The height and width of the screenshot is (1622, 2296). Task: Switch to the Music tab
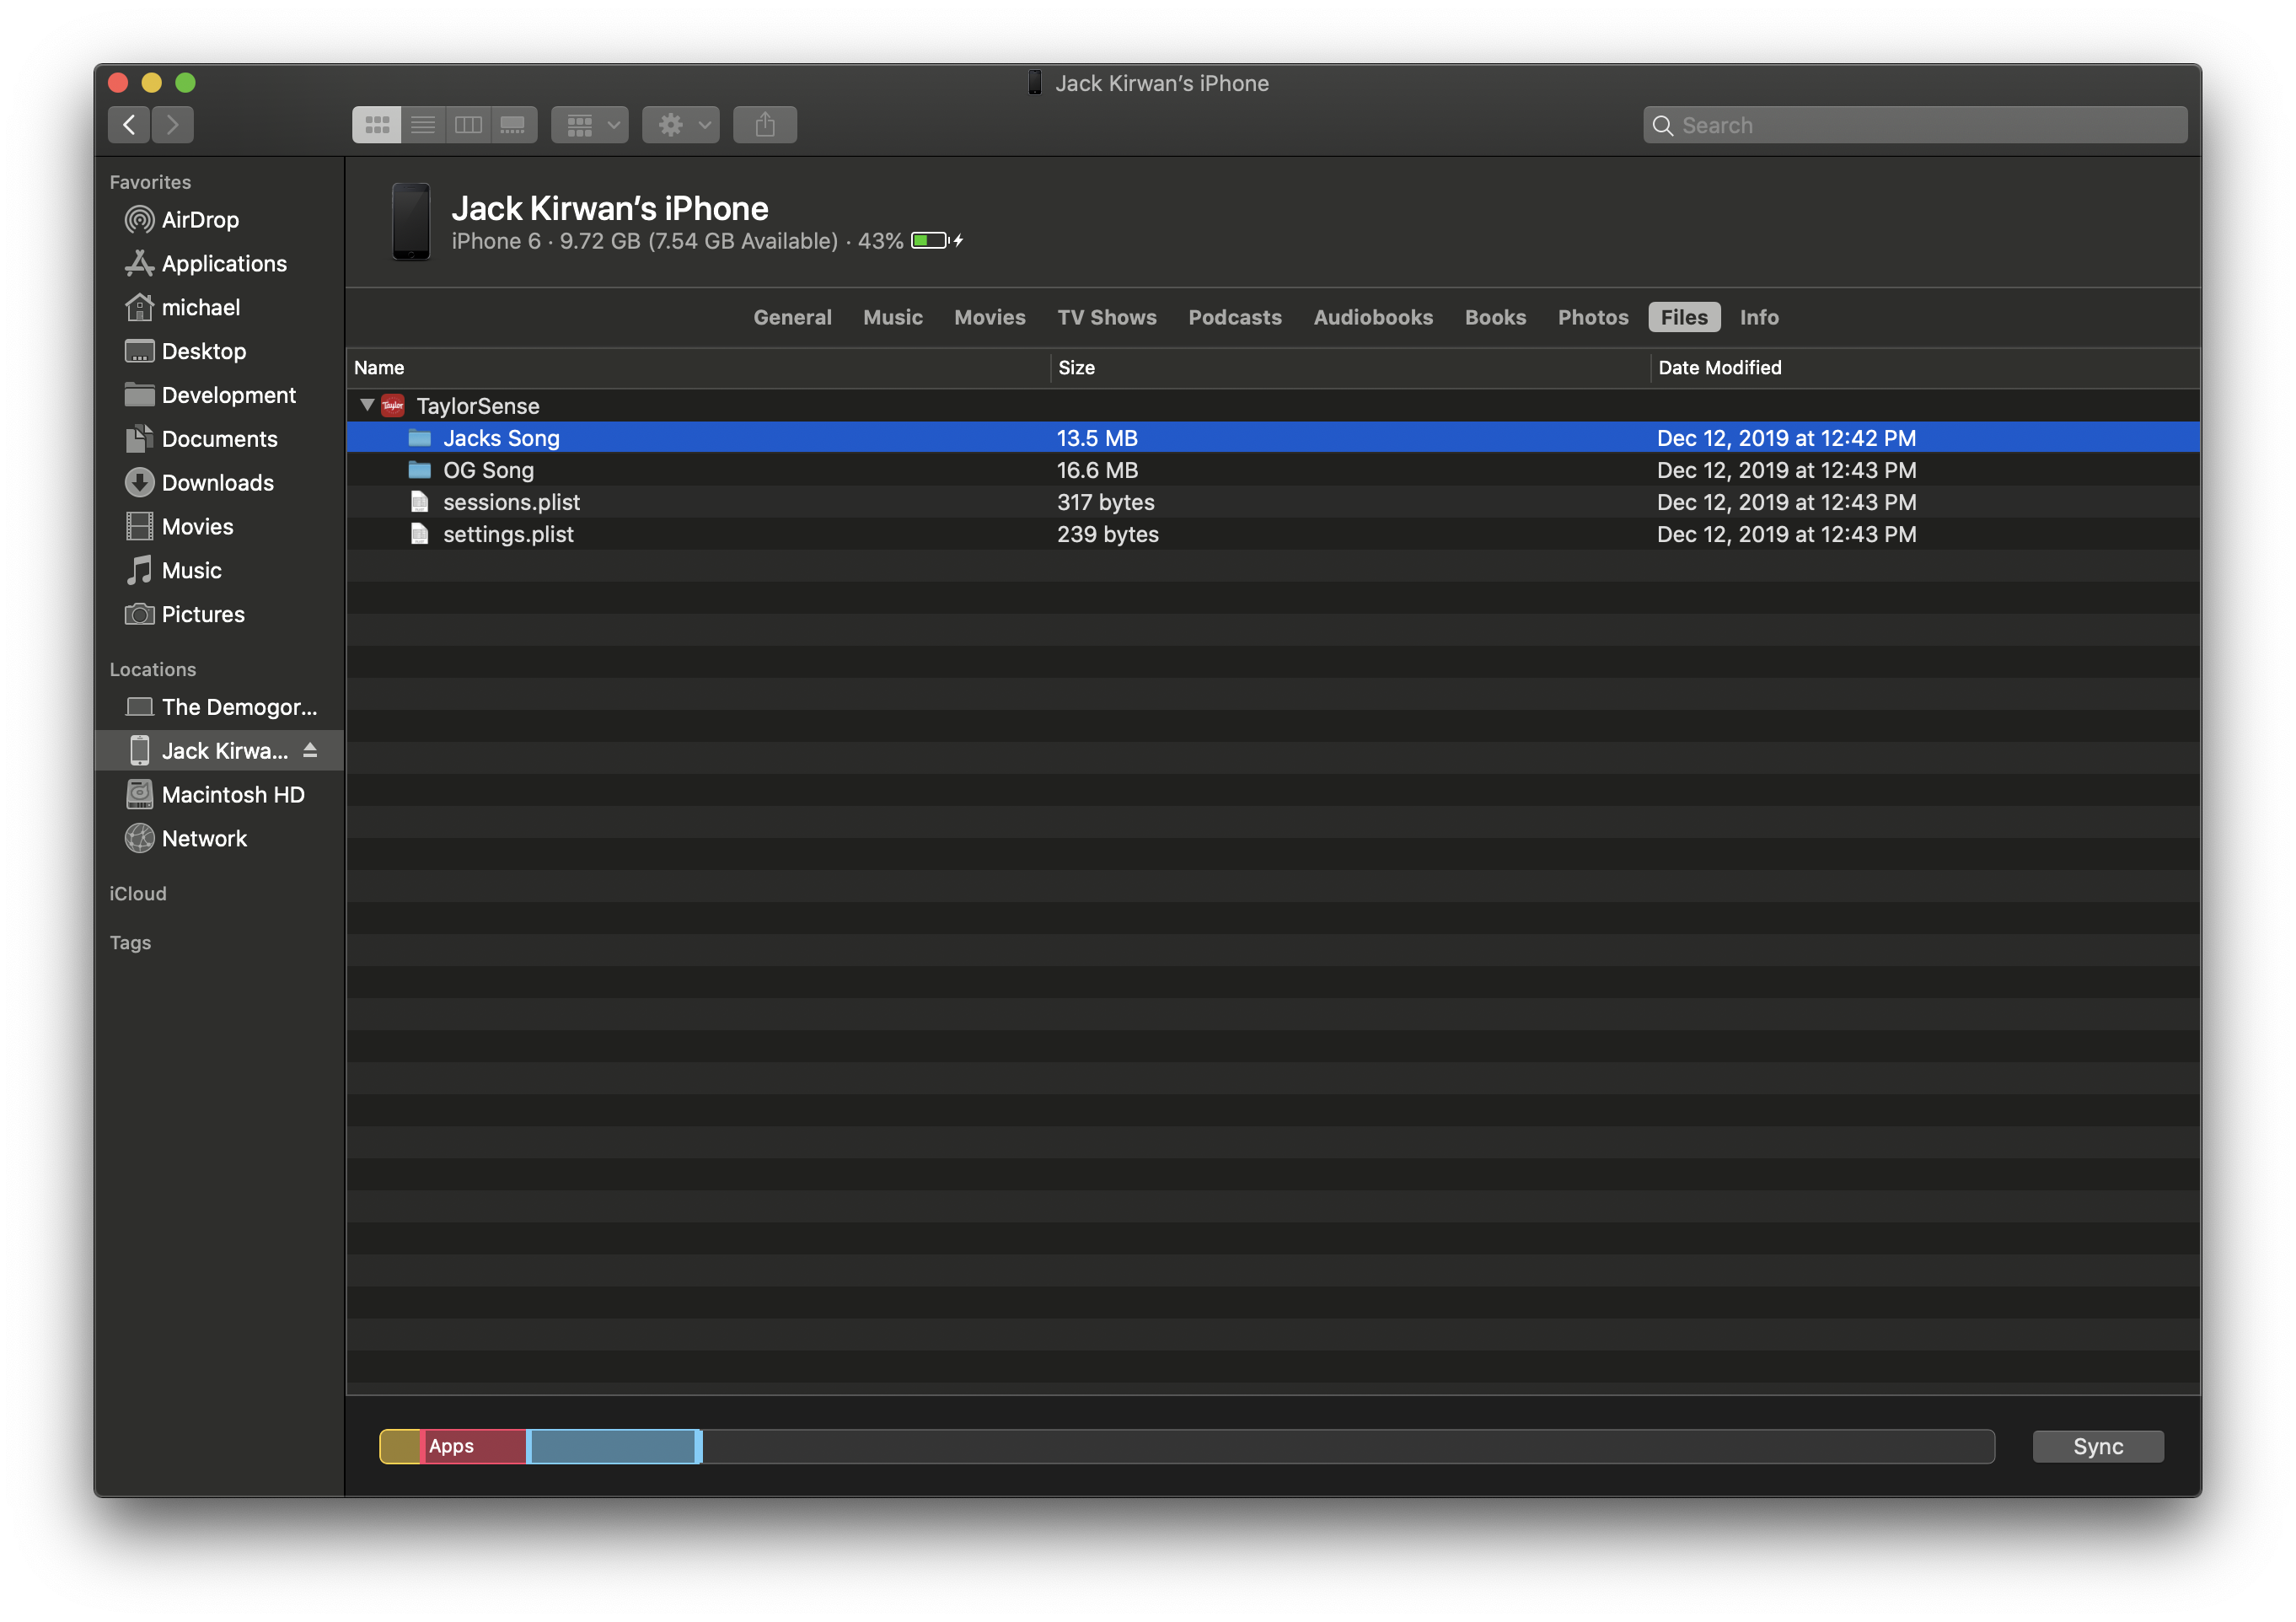(x=893, y=317)
